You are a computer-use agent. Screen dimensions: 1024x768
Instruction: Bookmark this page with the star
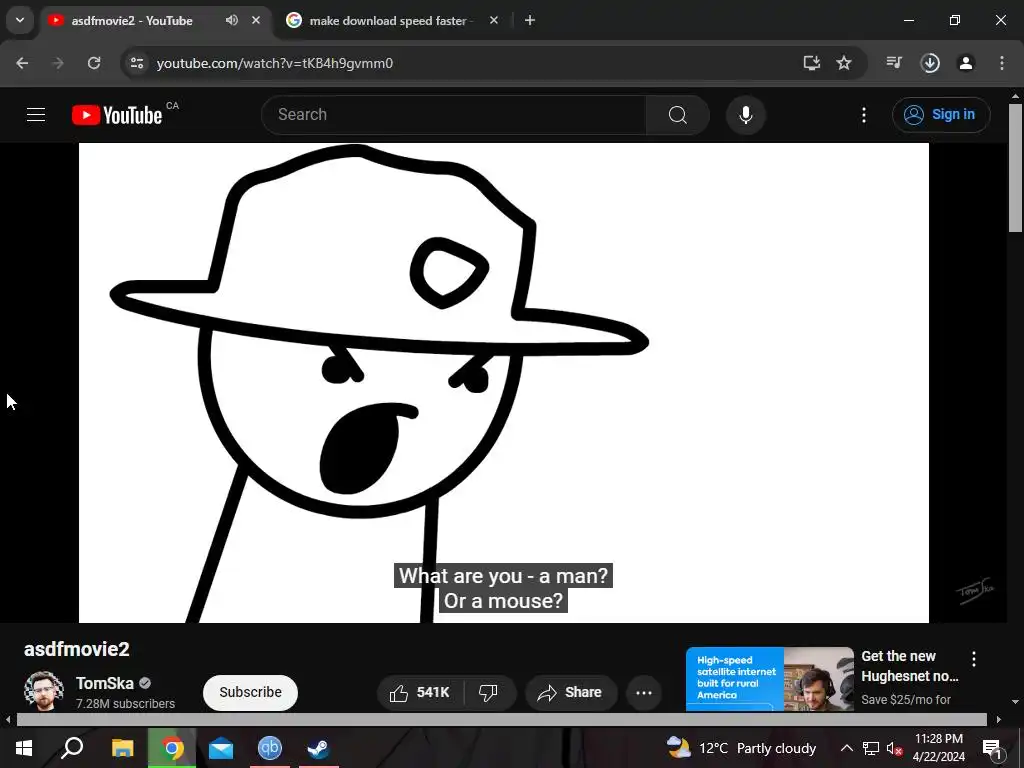tap(844, 63)
